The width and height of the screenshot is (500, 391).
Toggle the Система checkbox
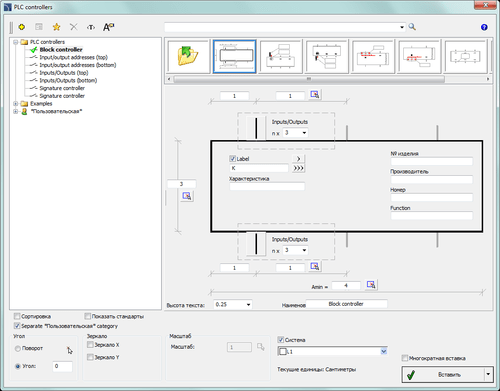(x=281, y=340)
